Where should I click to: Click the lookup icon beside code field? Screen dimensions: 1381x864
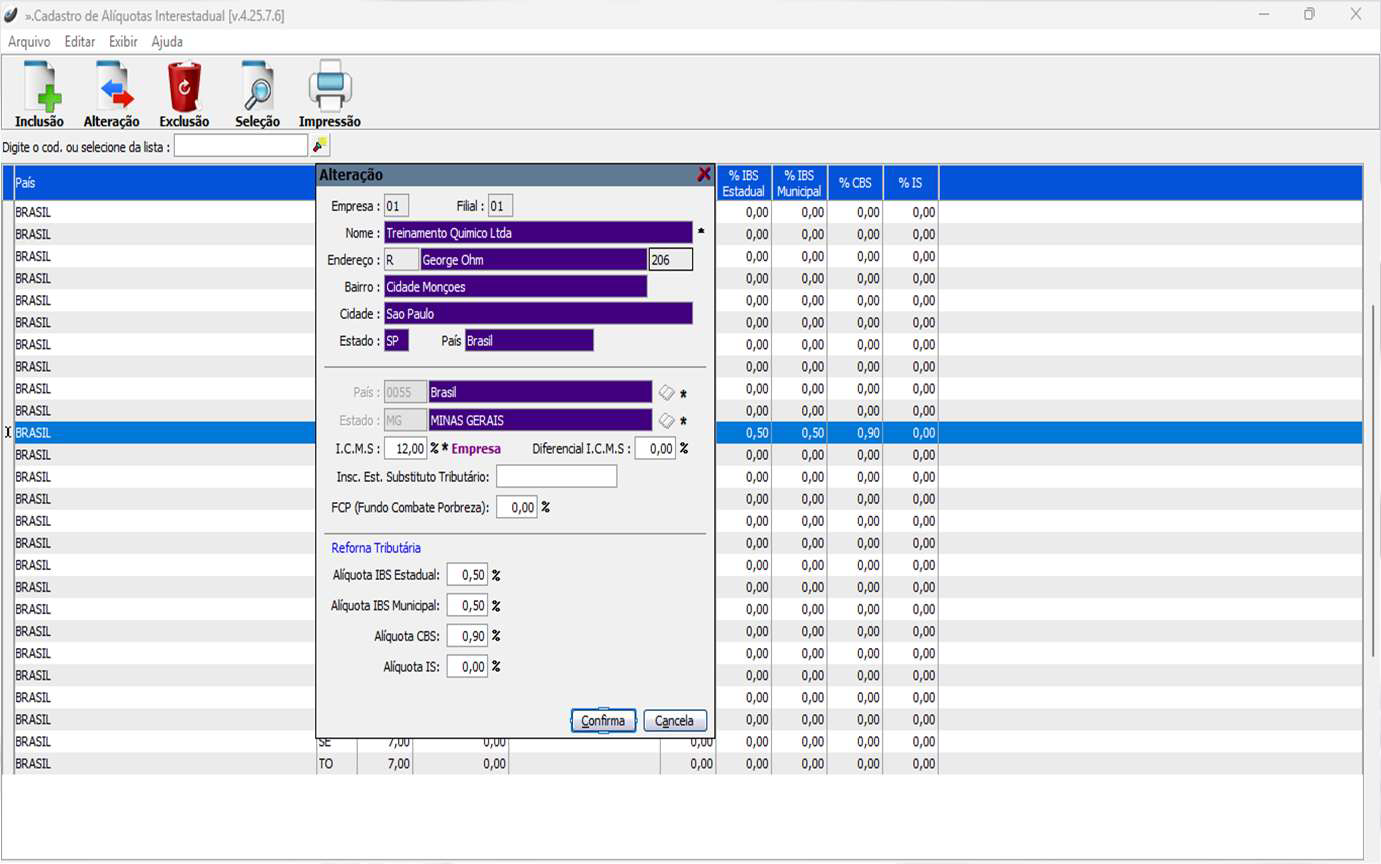(320, 146)
